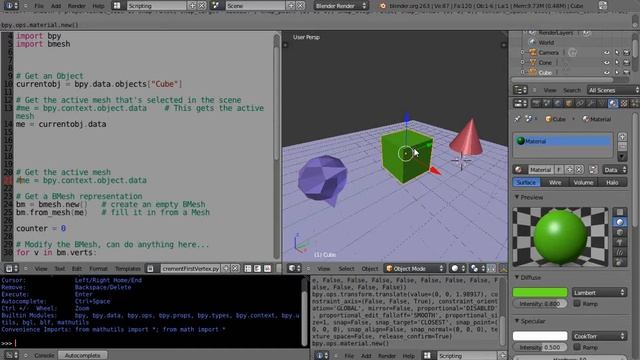640x360 pixels.
Task: Open the World properties tab icon
Action: point(558,103)
